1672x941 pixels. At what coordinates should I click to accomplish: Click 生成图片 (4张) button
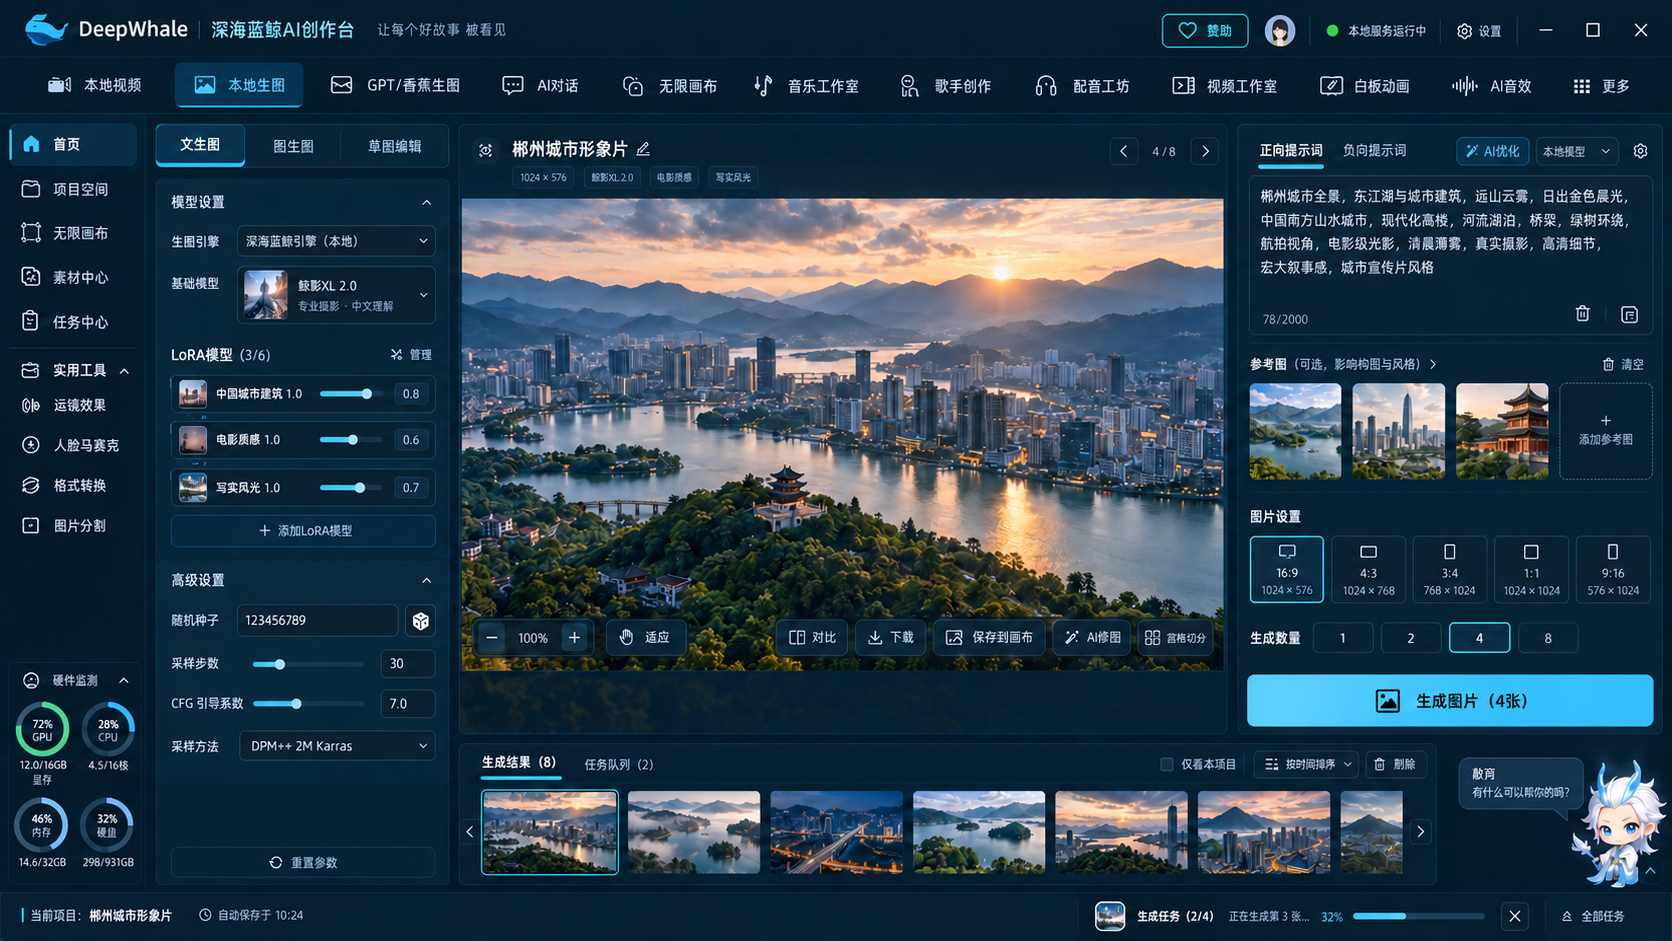[1450, 701]
